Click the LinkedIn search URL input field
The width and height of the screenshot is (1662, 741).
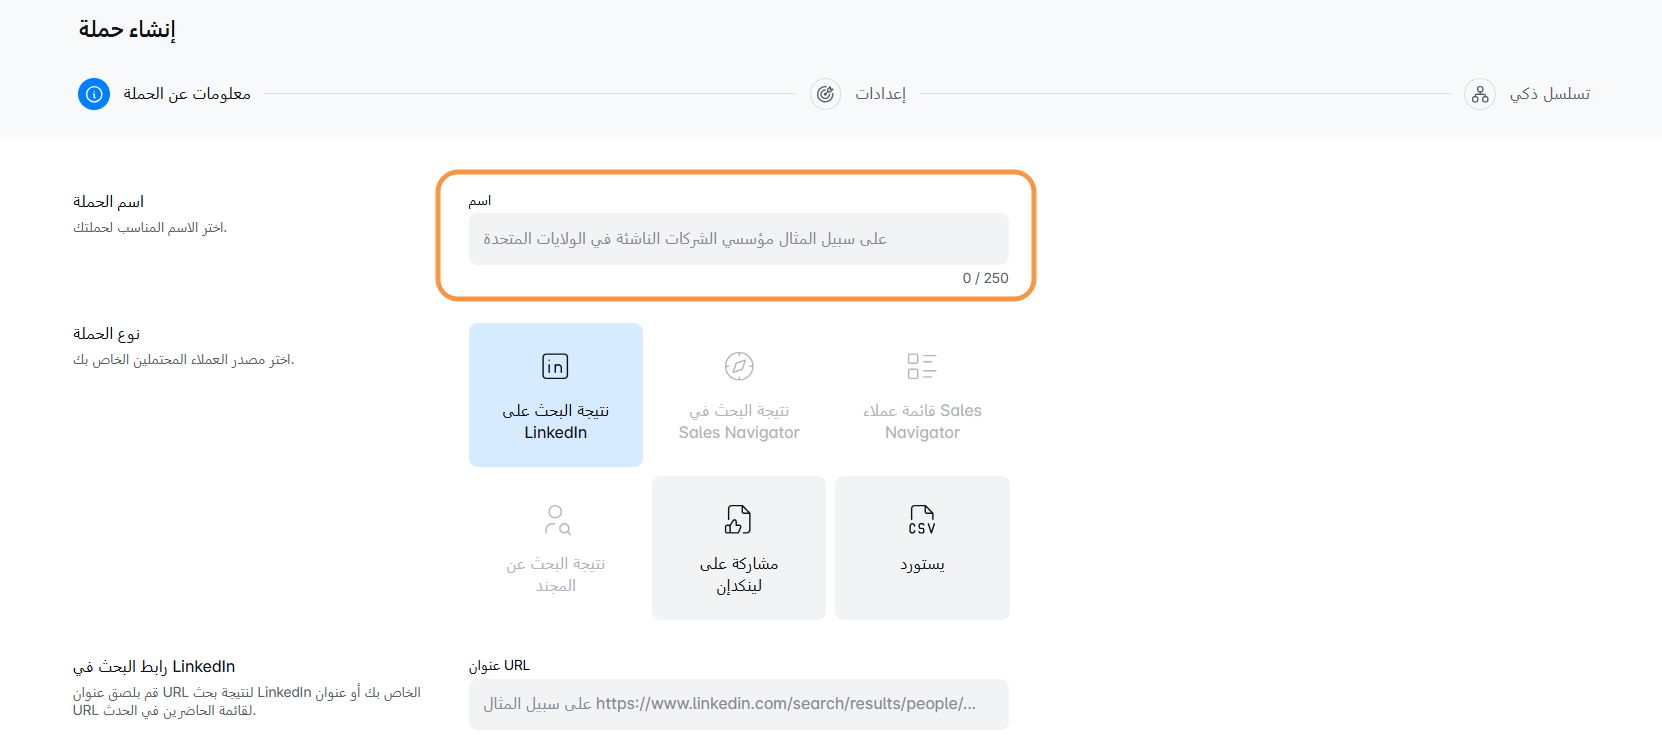(738, 704)
